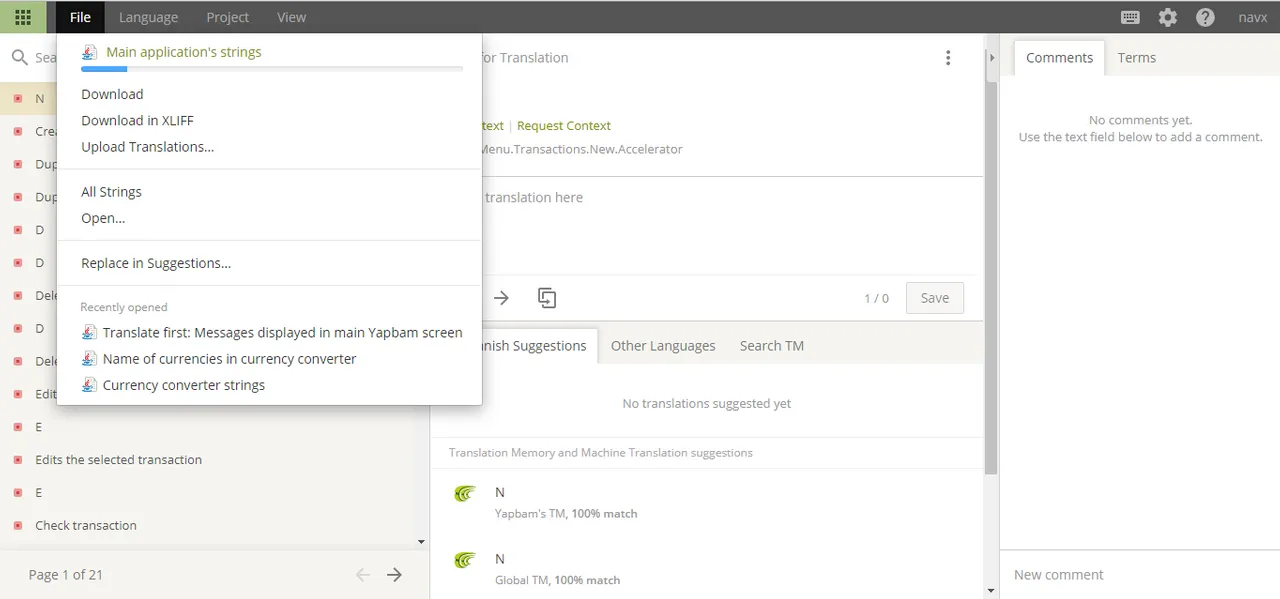This screenshot has height=599, width=1280.
Task: Click string list scrollbar down arrow
Action: [x=421, y=542]
